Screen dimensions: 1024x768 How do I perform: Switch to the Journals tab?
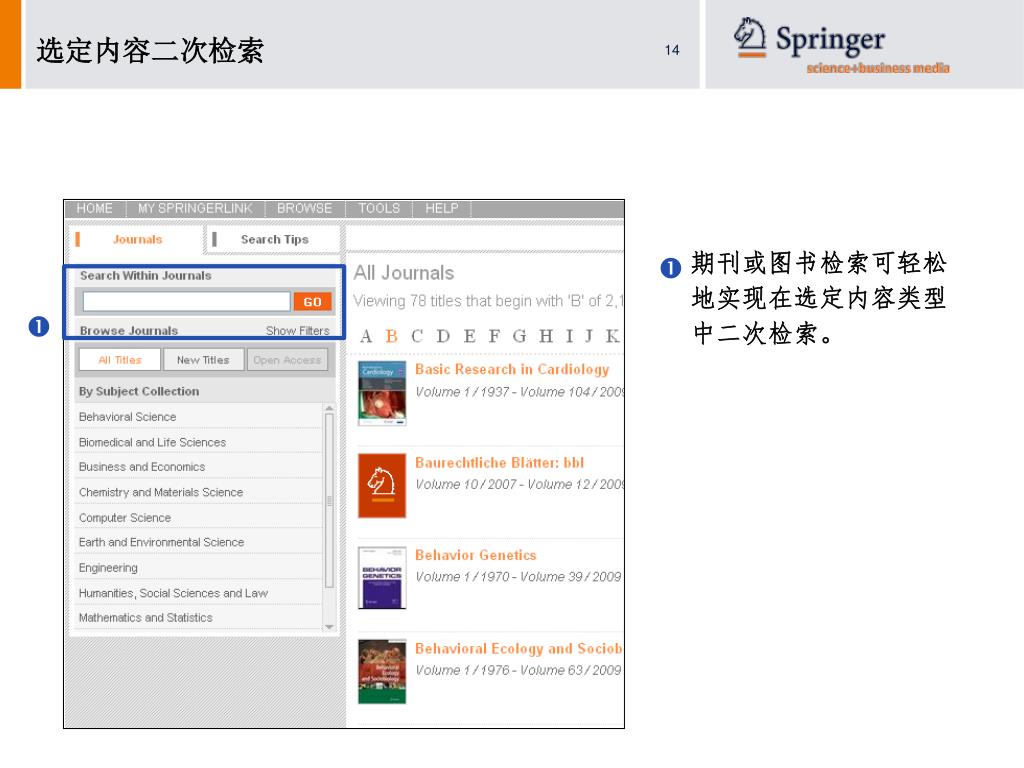pos(137,240)
